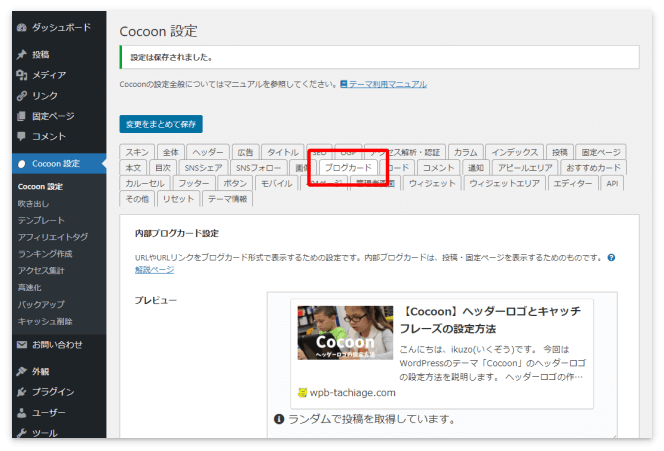Viewport: 664px width, 451px height.
Task: Open the お問い合わせ sidebar menu item
Action: click(x=59, y=345)
